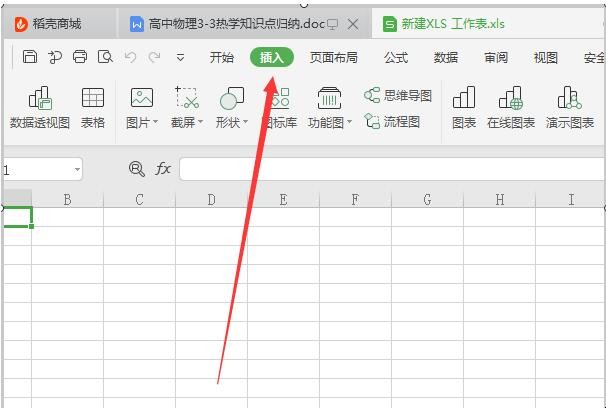606x408 pixels.
Task: Open the 开始 ribbon tab
Action: coord(222,58)
